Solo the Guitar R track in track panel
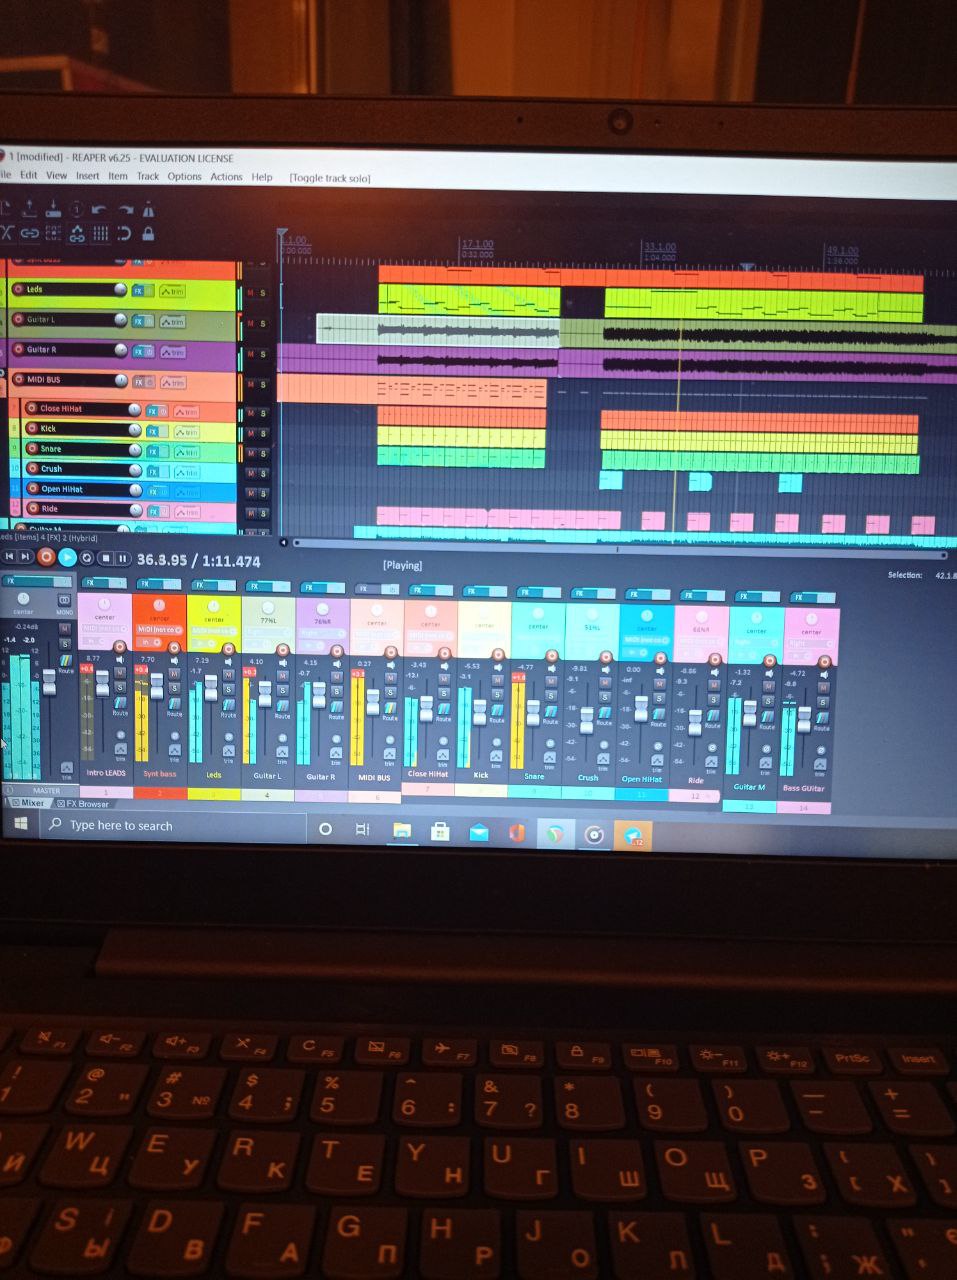 click(263, 354)
